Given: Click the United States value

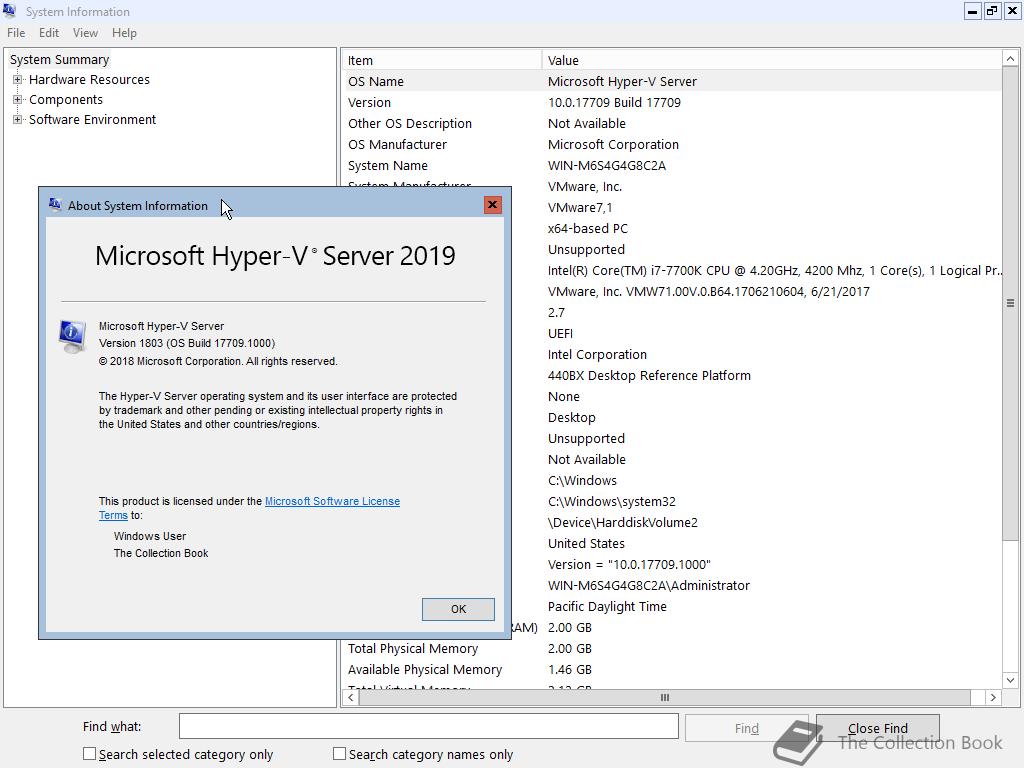Looking at the screenshot, I should tap(586, 543).
